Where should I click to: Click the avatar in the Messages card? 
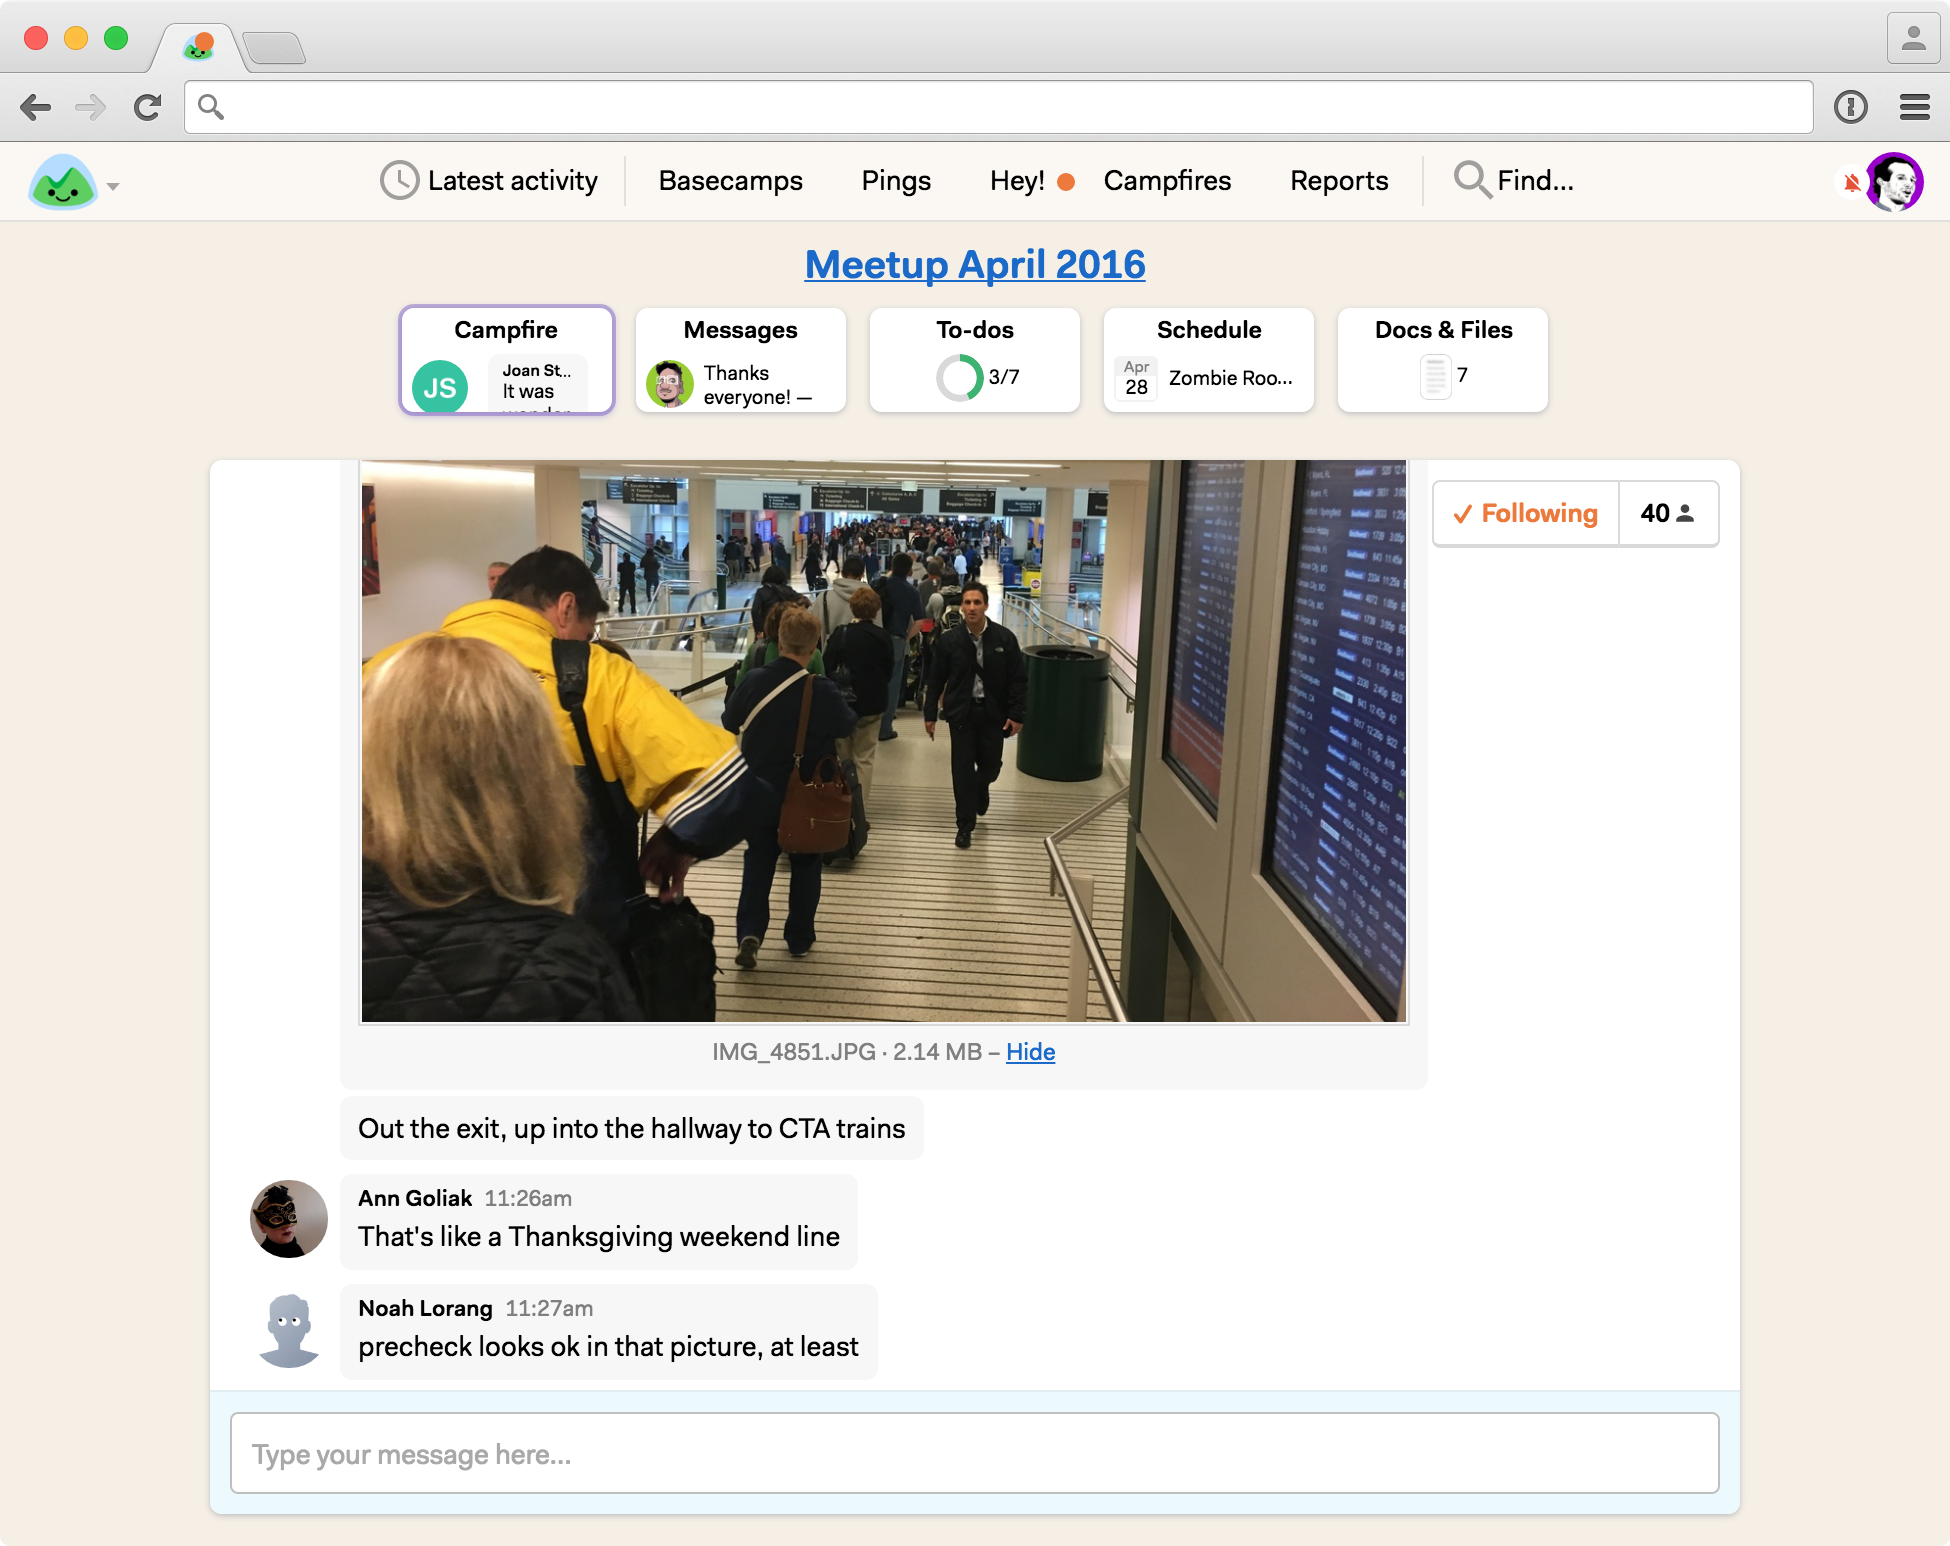pyautogui.click(x=670, y=384)
